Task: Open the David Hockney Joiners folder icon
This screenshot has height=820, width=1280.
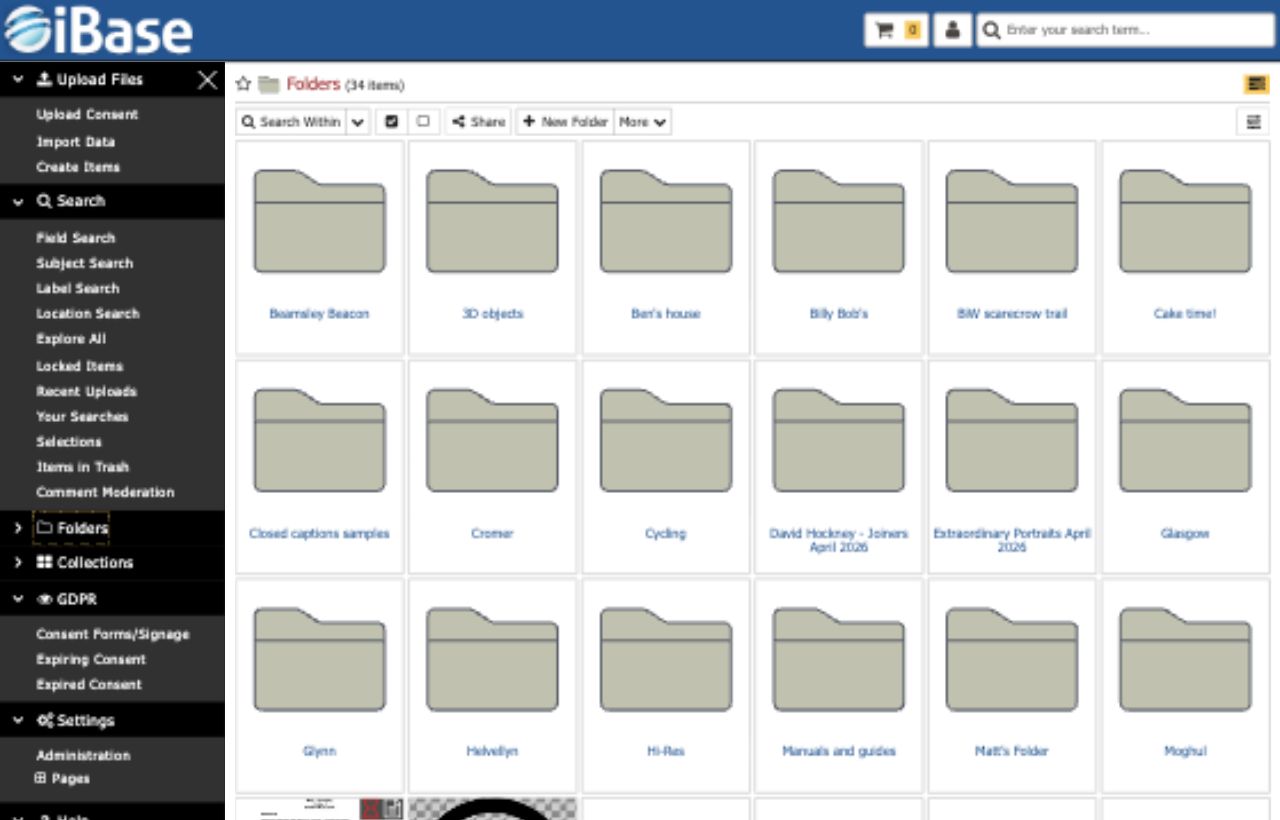Action: (x=838, y=440)
